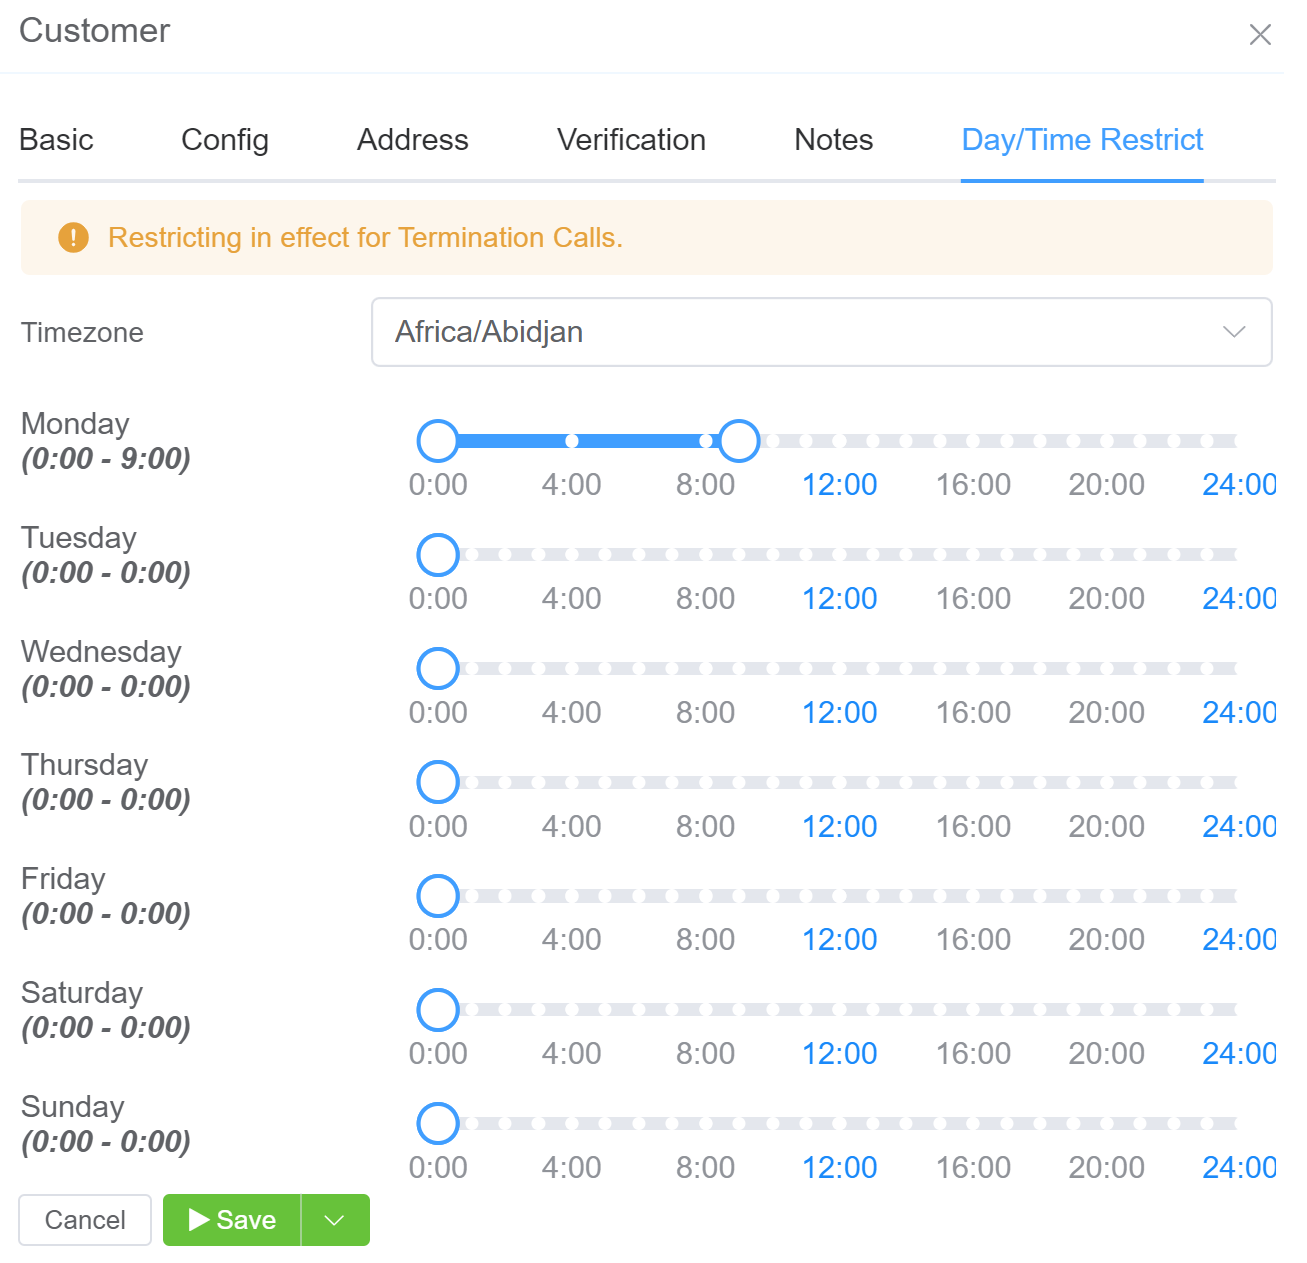The width and height of the screenshot is (1307, 1263).
Task: Click Monday slider start handle at 0:00
Action: [438, 441]
